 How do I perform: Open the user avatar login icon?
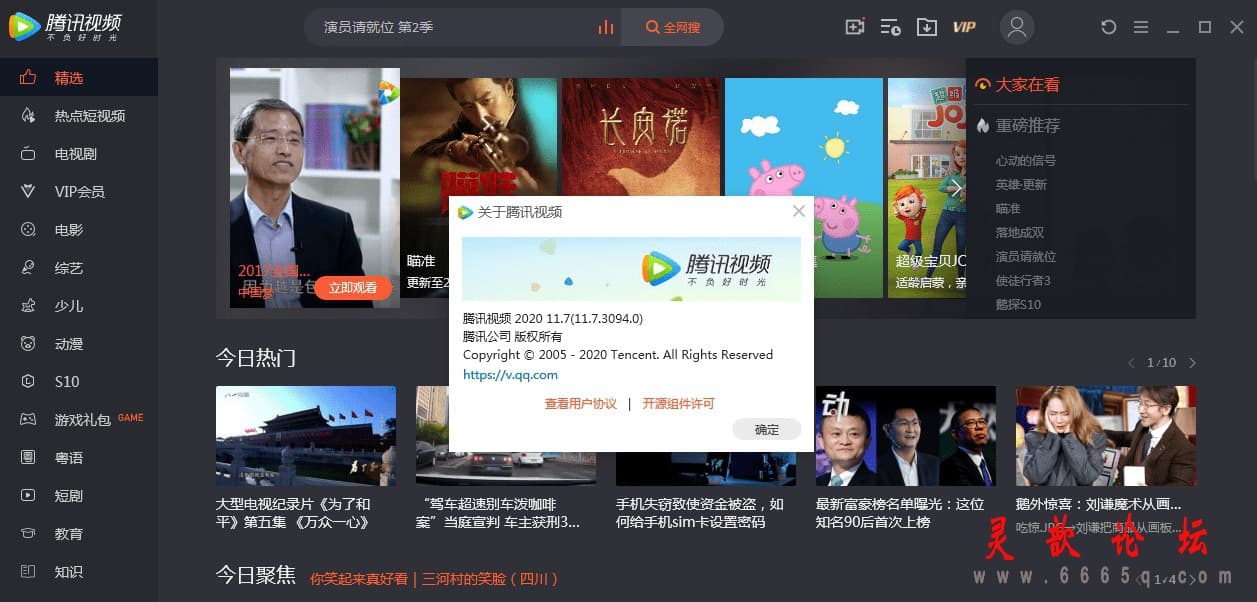(x=1017, y=27)
